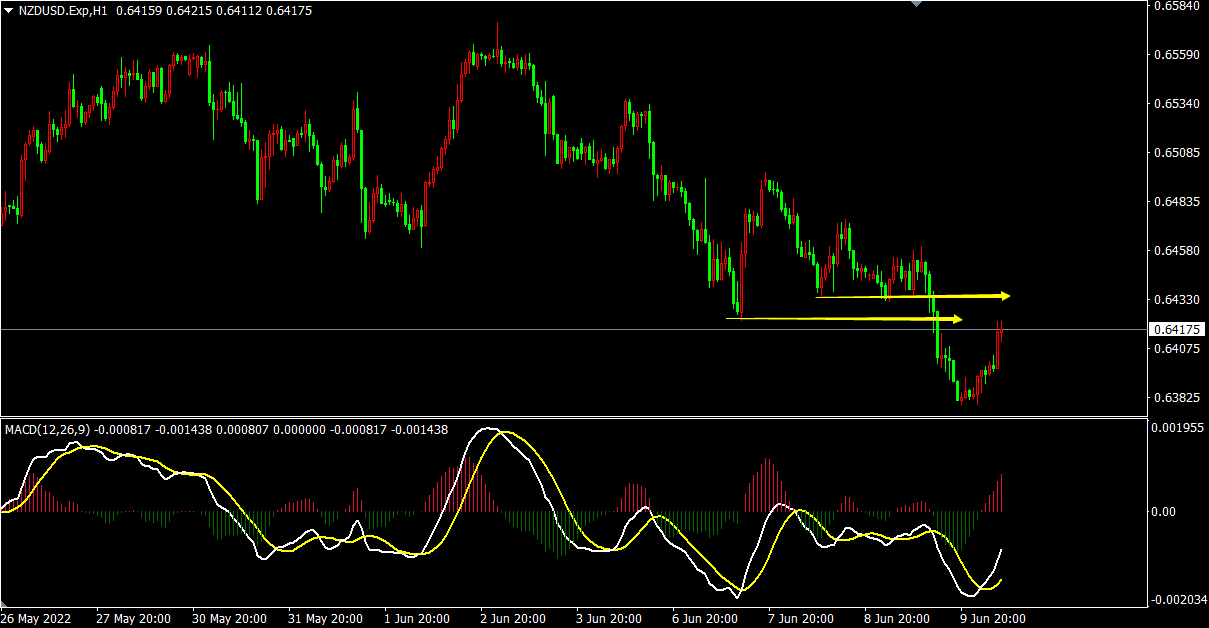
Task: Click the 0.63825 price axis label
Action: pyautogui.click(x=1176, y=398)
